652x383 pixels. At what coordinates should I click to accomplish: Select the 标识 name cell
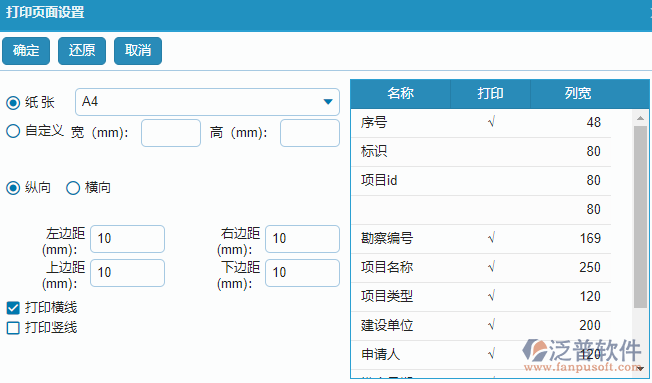tap(400, 152)
